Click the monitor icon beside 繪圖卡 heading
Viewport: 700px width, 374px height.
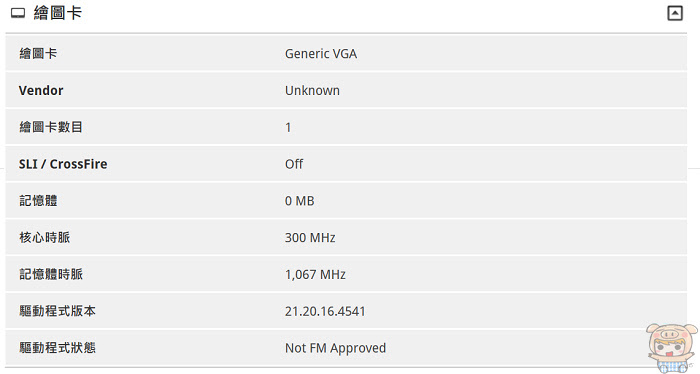18,13
